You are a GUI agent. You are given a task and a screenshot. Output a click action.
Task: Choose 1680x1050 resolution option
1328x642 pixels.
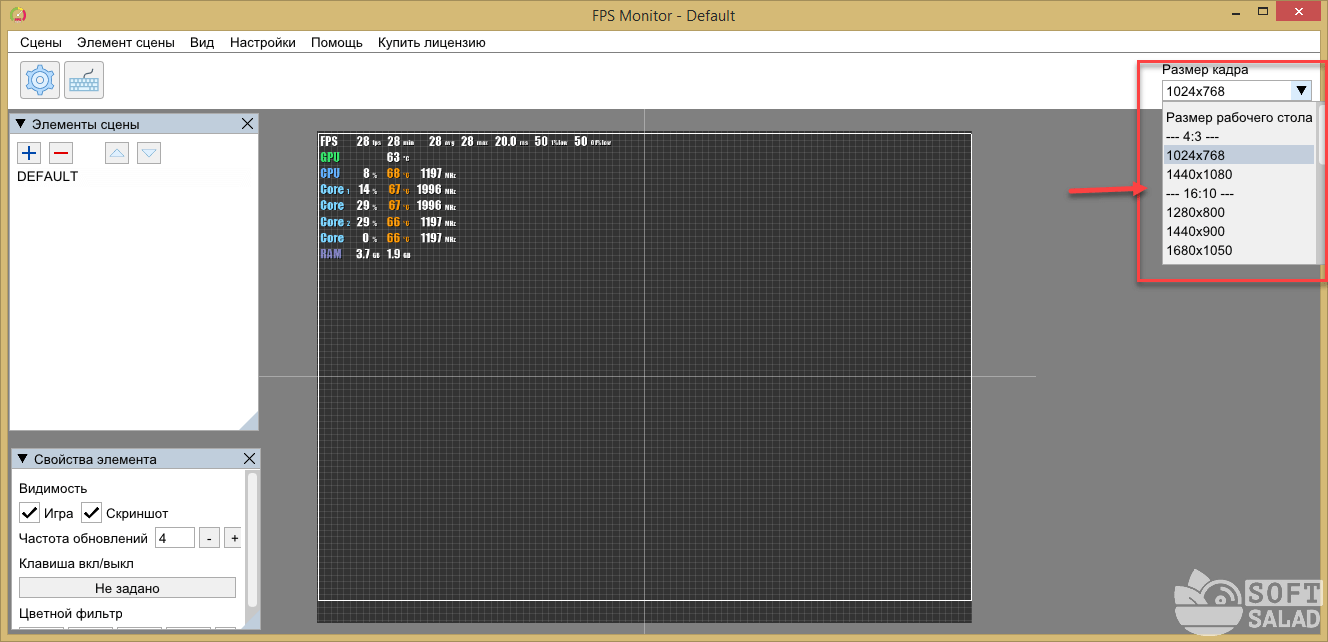coord(1199,250)
